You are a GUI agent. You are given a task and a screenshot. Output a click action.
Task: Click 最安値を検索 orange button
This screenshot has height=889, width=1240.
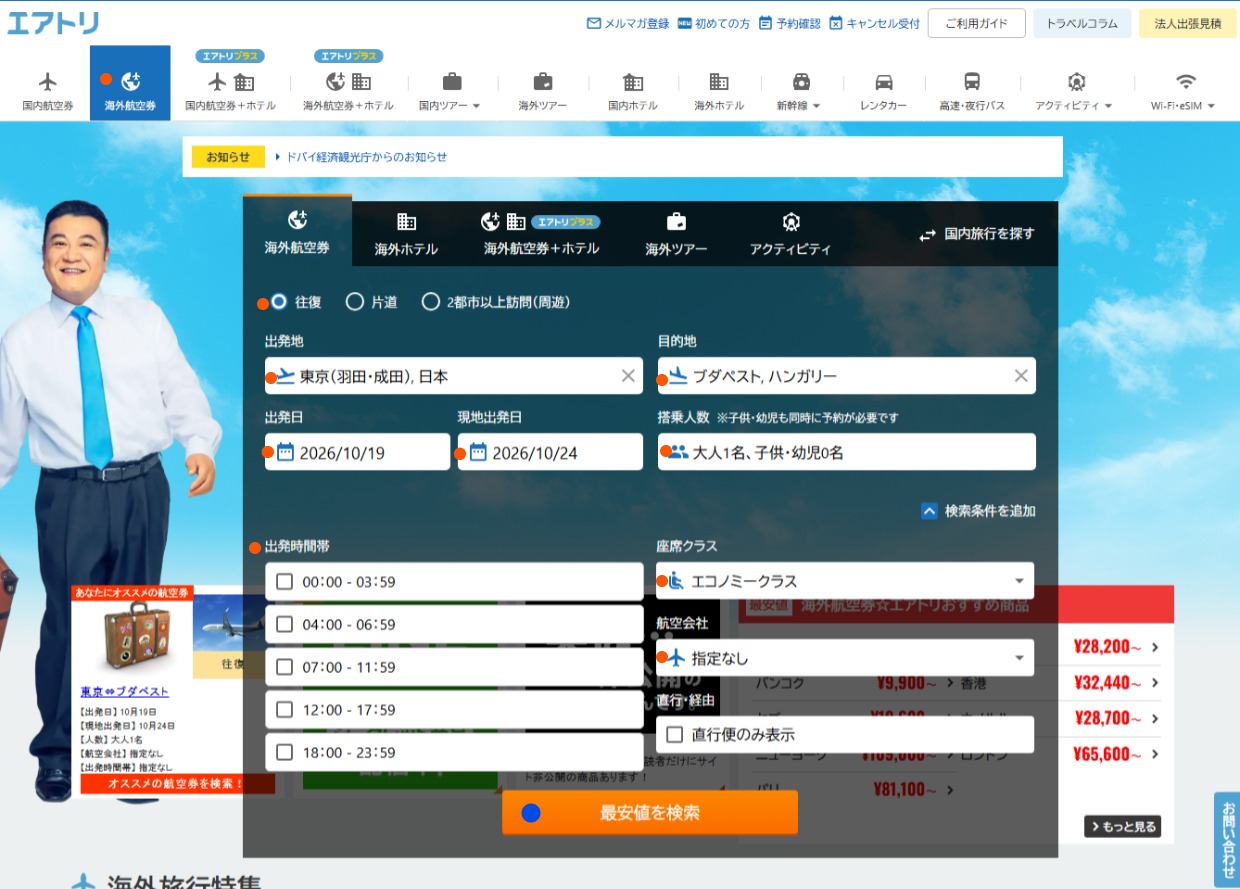pos(650,812)
